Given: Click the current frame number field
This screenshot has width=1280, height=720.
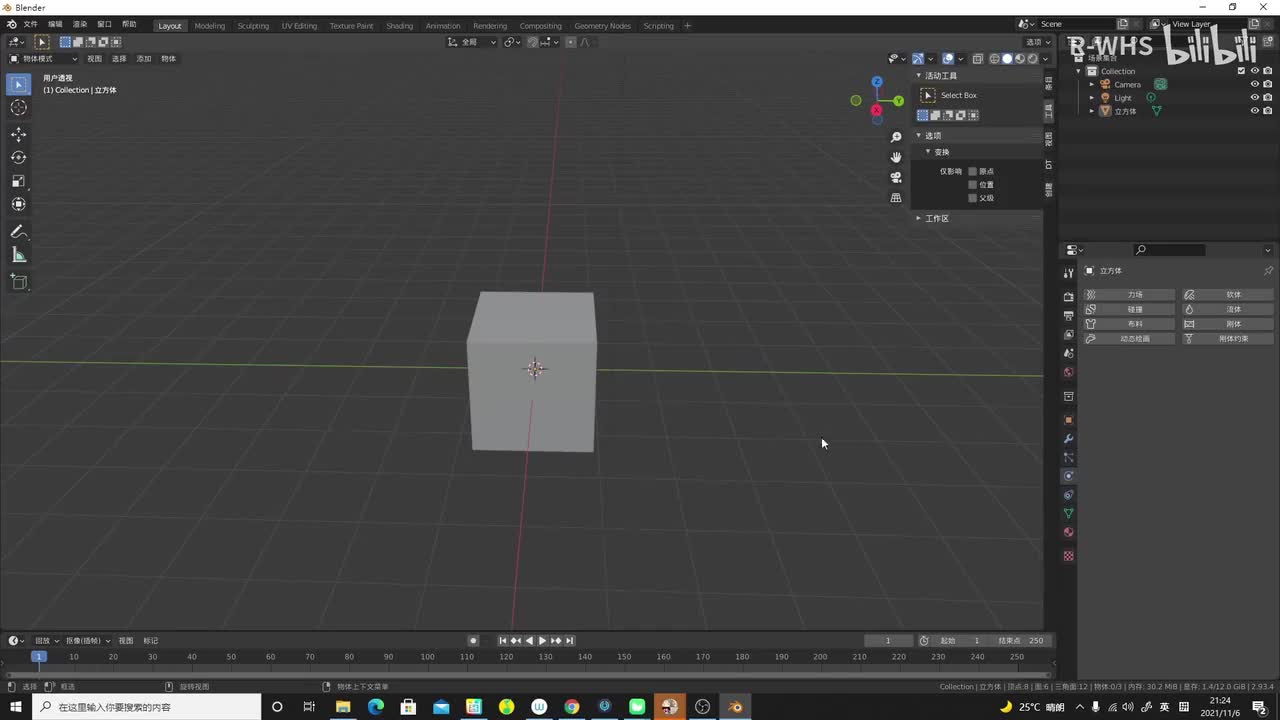Looking at the screenshot, I should coord(888,641).
